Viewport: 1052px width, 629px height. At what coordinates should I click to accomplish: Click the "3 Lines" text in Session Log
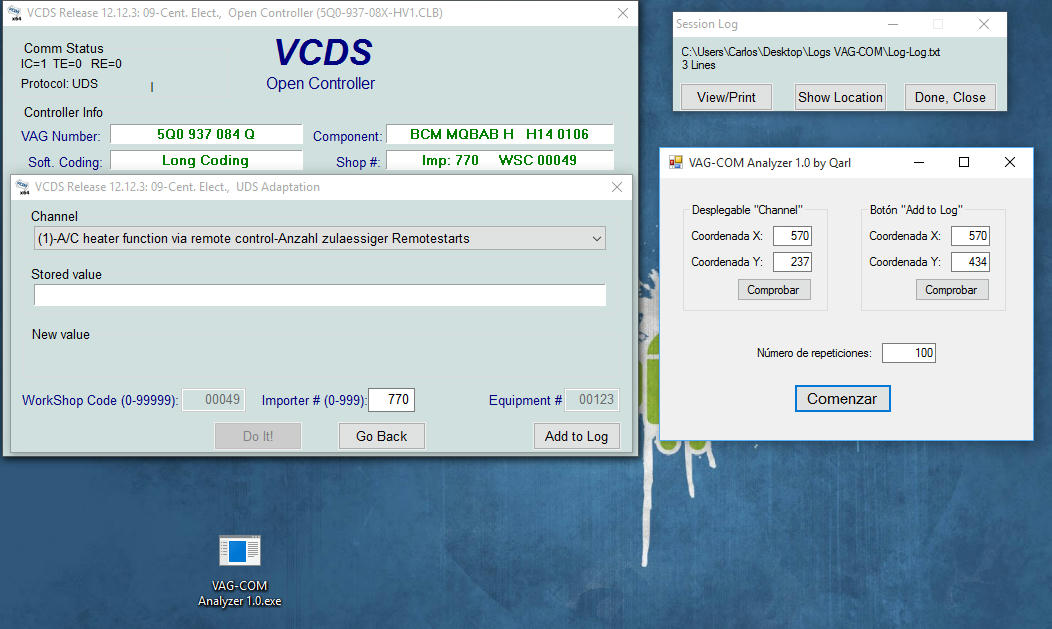pyautogui.click(x=698, y=65)
